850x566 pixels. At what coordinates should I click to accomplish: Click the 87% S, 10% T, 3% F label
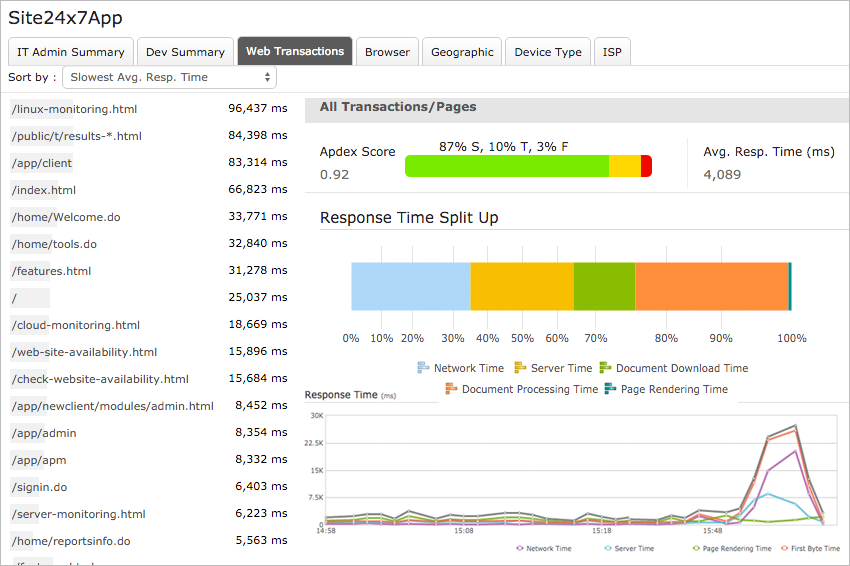click(504, 147)
